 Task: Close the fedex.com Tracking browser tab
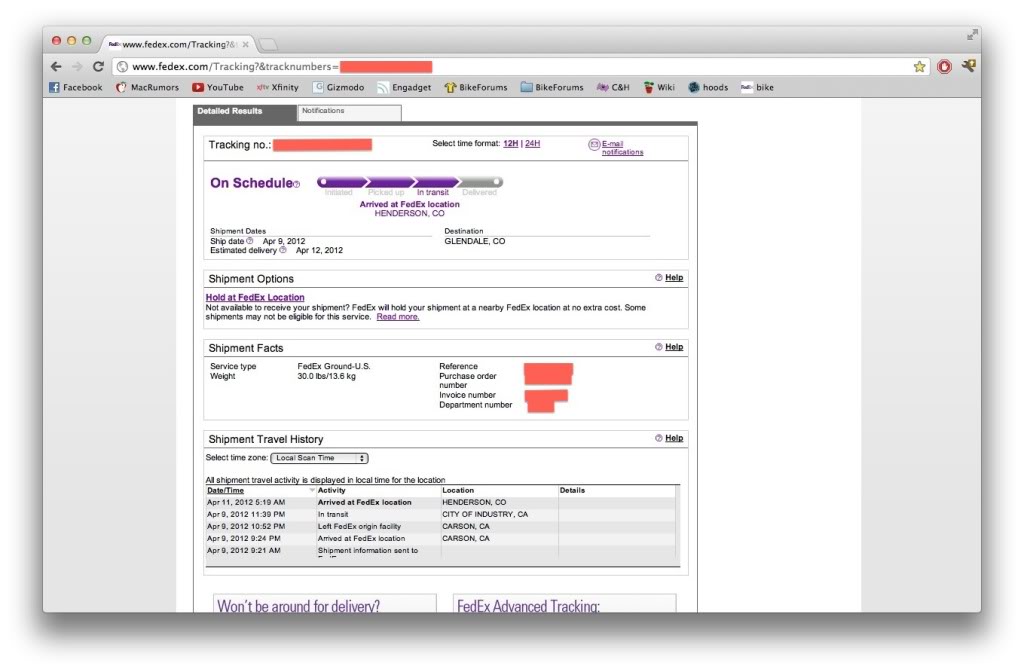tap(246, 44)
